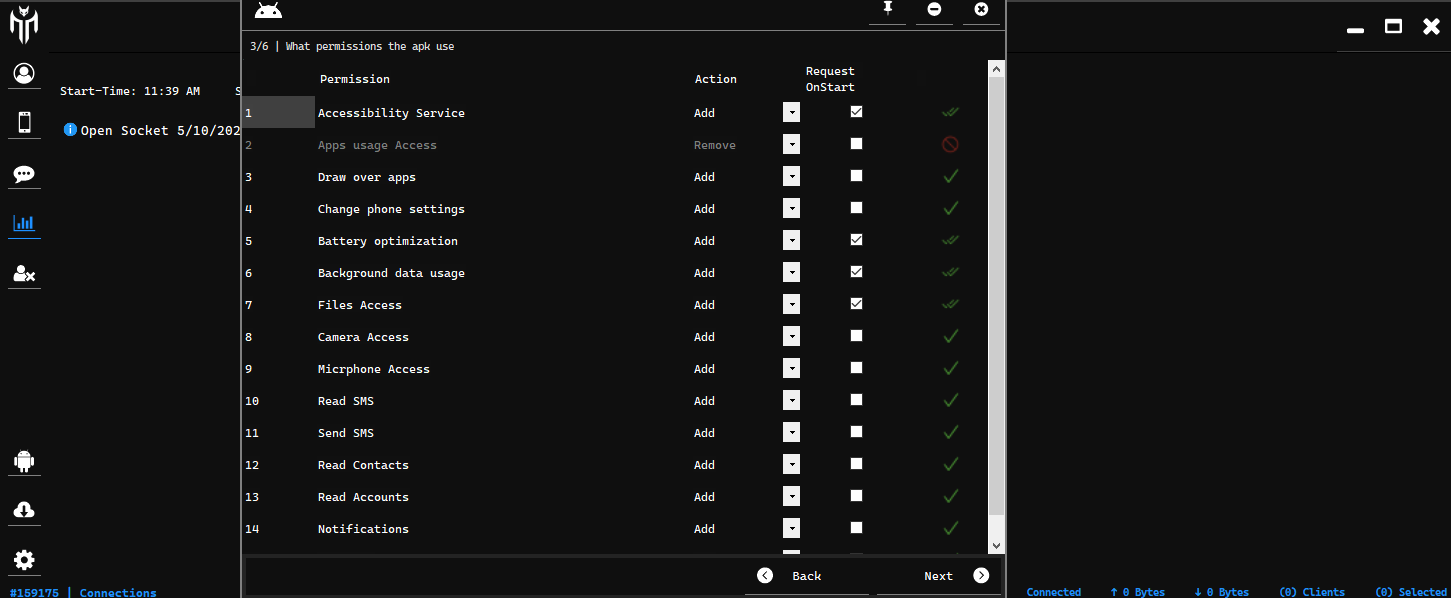Expand the Action dropdown for Apps usage Access

pyautogui.click(x=791, y=145)
